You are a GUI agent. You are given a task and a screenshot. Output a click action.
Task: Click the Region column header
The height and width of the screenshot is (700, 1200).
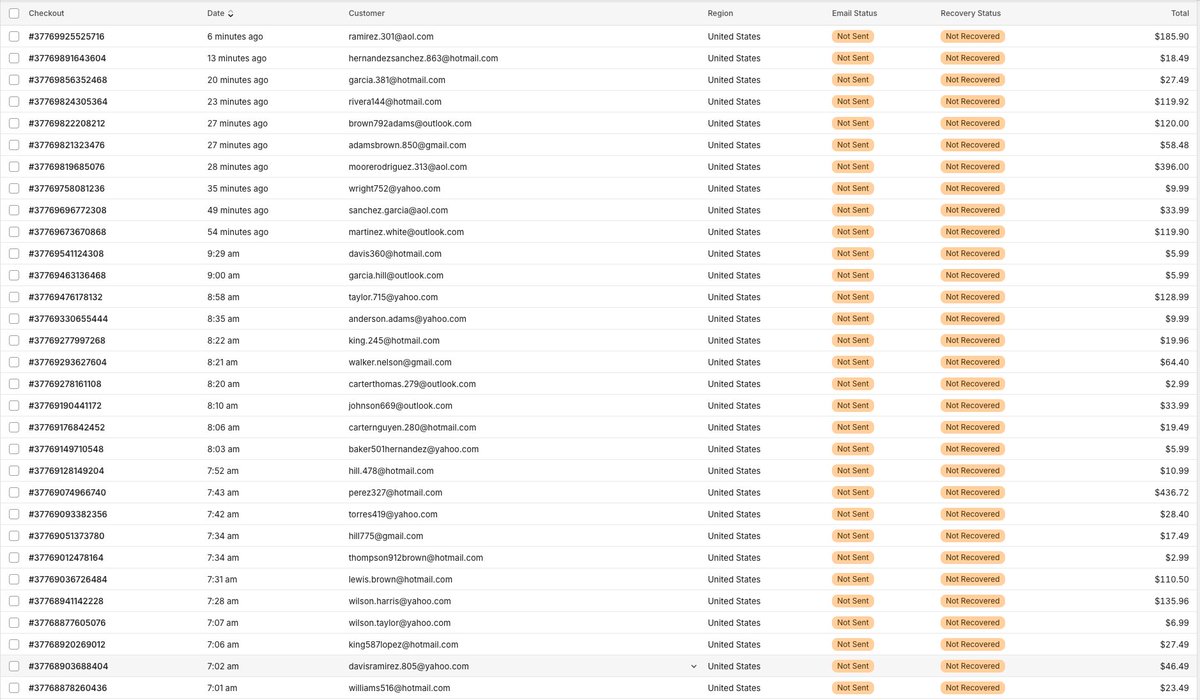(720, 14)
